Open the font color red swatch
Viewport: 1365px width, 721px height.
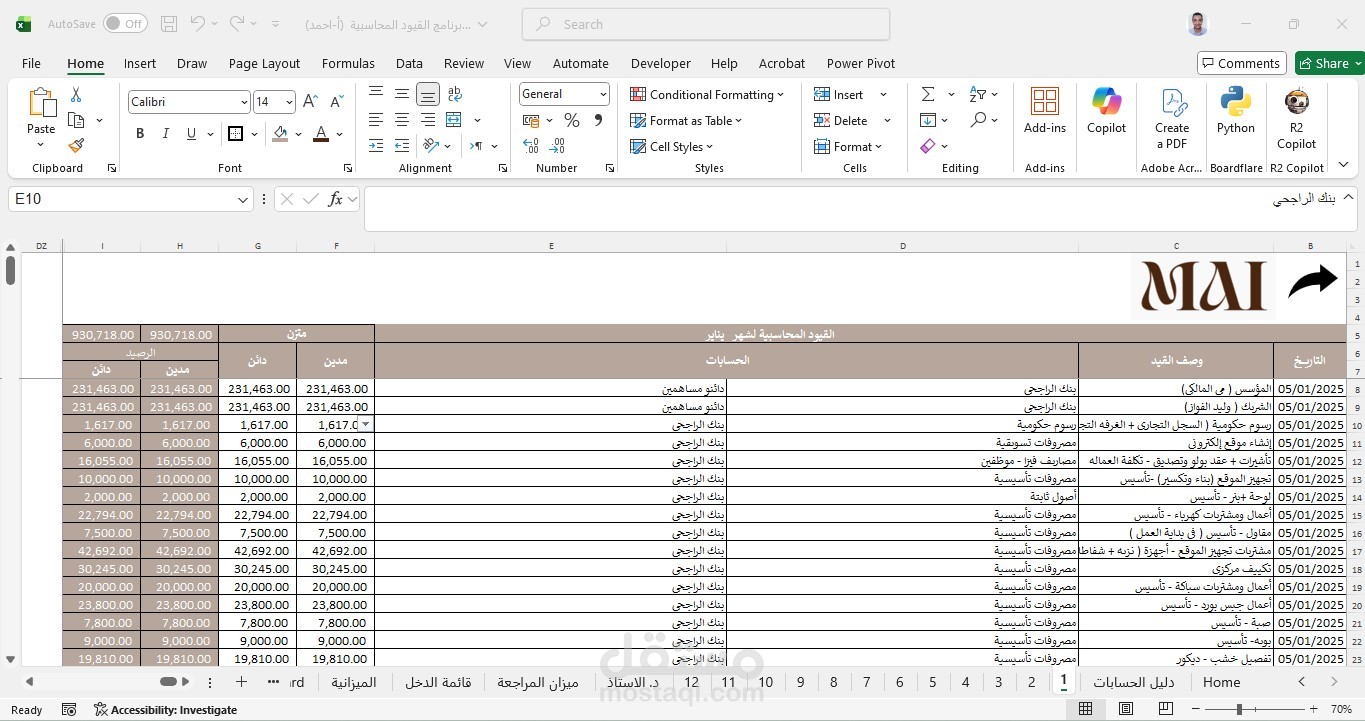(x=321, y=134)
